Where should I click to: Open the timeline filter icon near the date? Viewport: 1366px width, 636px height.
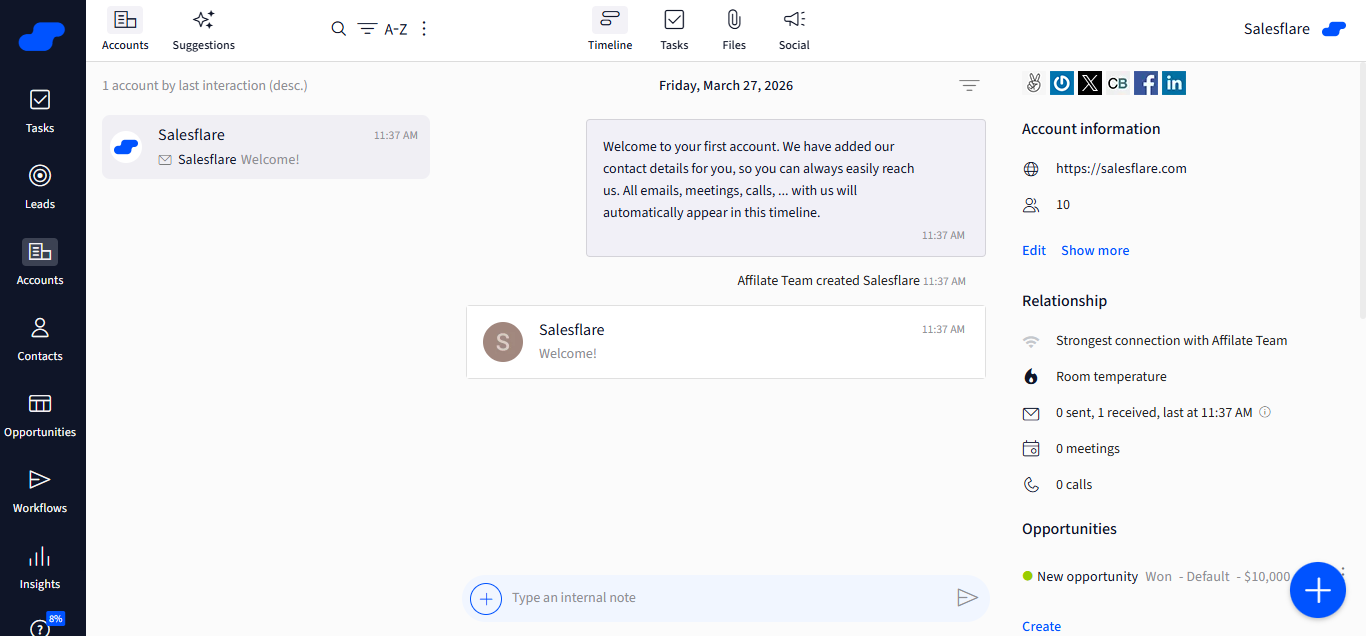[969, 86]
